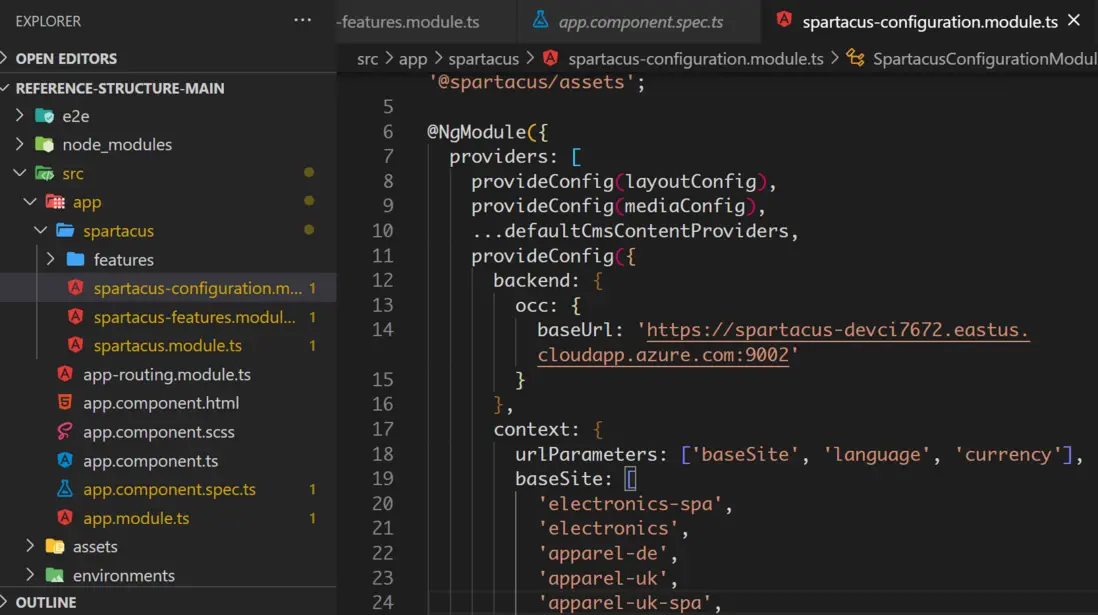Open Explorer more actions ellipsis menu

click(x=303, y=21)
